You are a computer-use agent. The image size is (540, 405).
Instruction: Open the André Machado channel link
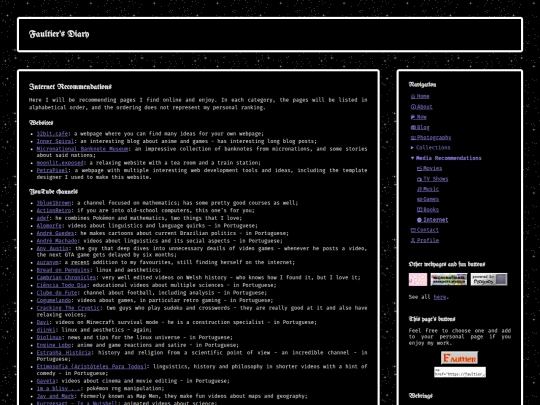tap(57, 241)
